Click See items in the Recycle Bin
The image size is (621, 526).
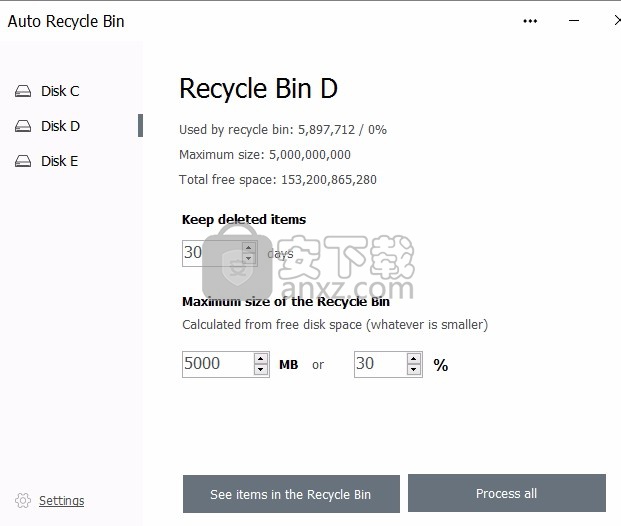[291, 494]
